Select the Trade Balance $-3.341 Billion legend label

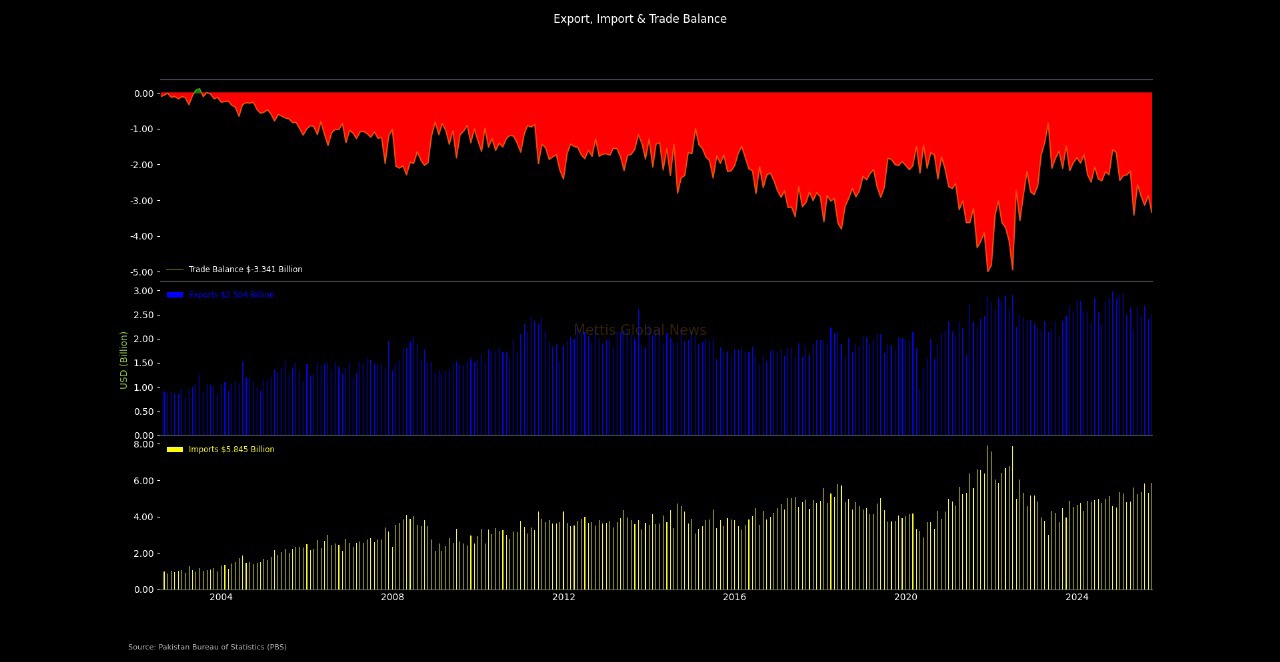pos(245,269)
